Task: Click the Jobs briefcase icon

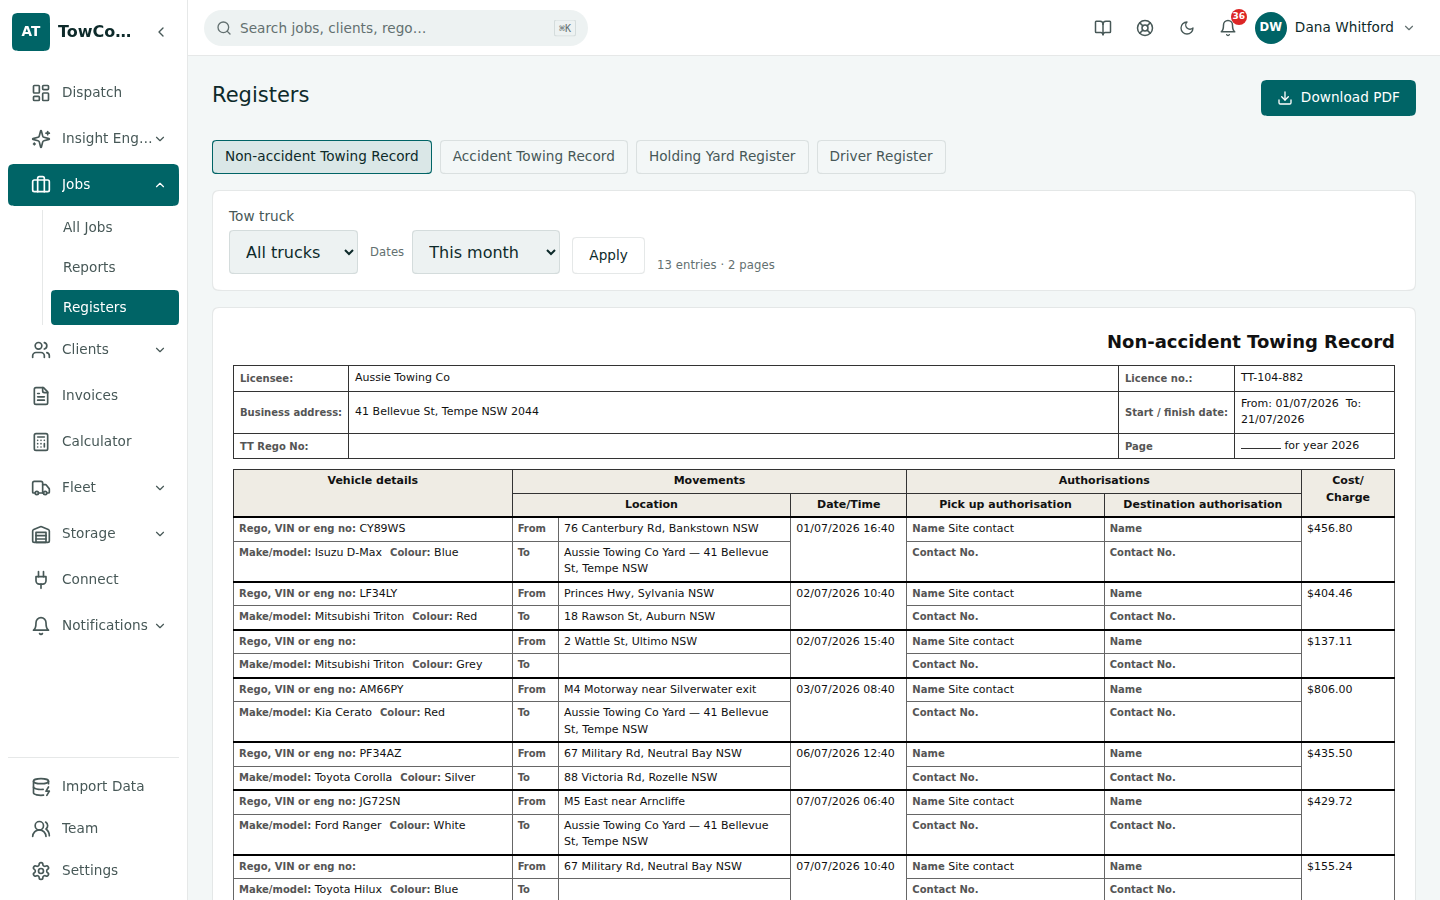Action: coord(41,185)
